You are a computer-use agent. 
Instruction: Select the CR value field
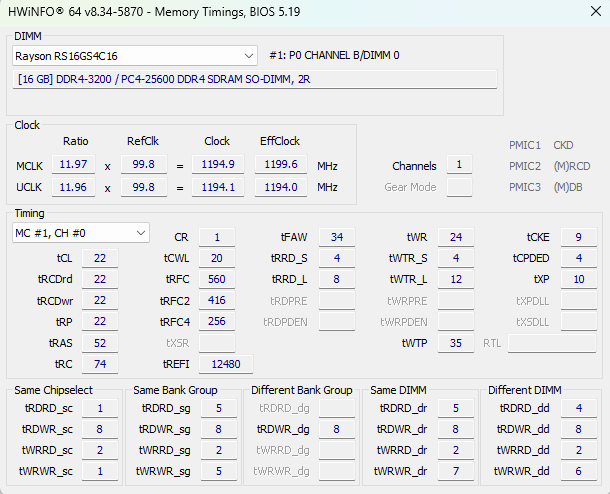click(217, 237)
